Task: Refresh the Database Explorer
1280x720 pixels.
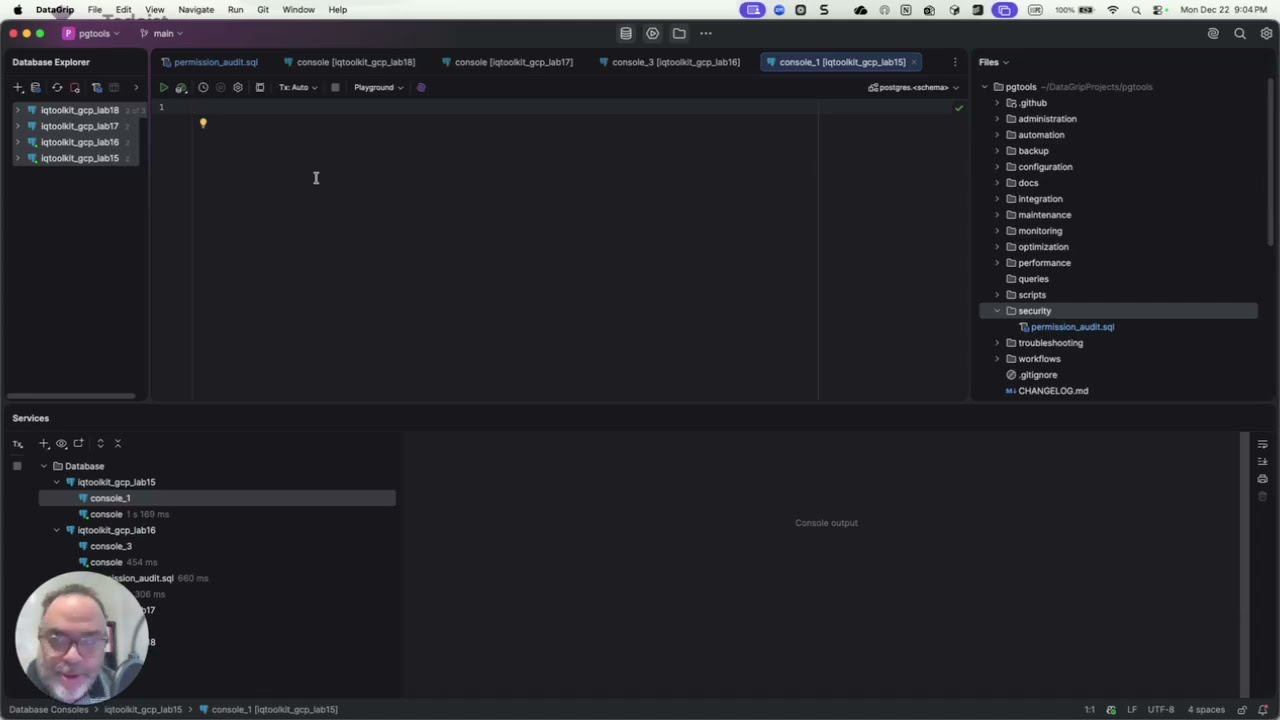Action: (57, 88)
